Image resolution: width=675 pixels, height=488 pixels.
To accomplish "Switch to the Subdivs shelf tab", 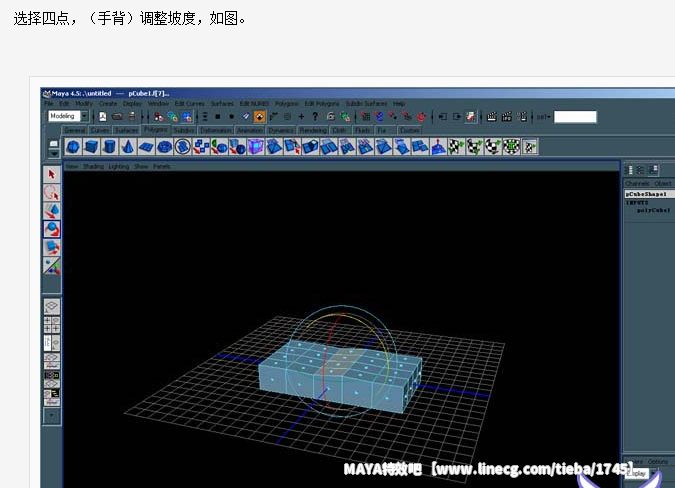I will coord(184,130).
